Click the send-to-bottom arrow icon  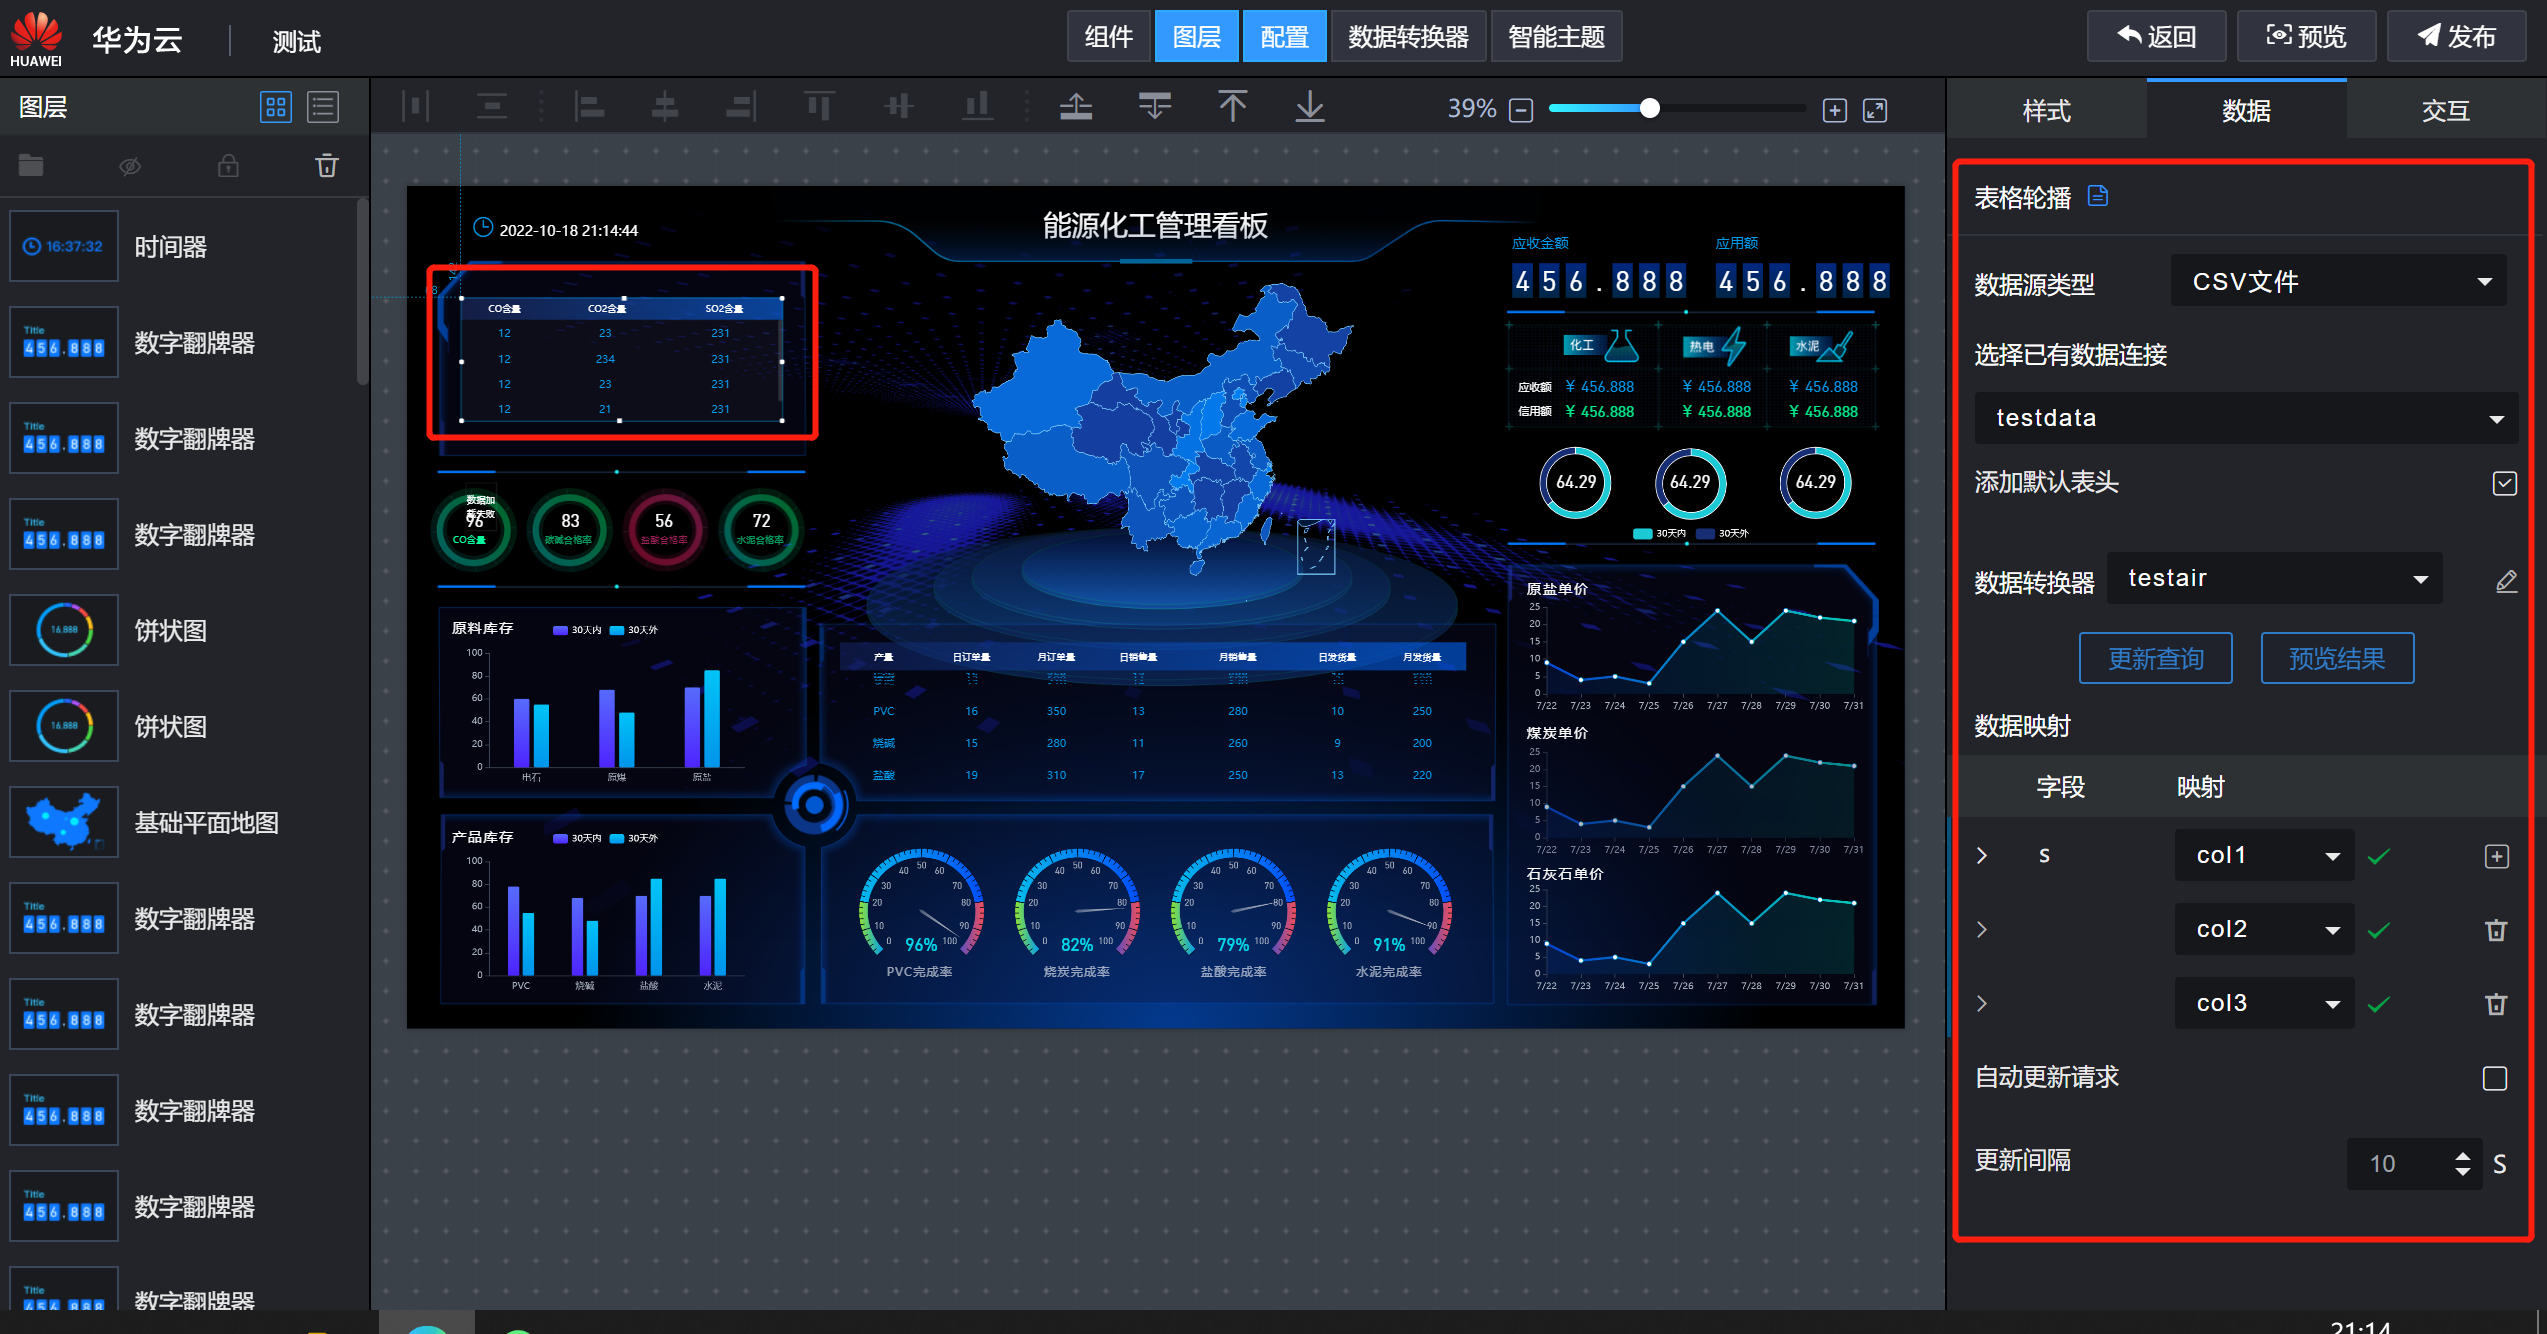tap(1309, 107)
